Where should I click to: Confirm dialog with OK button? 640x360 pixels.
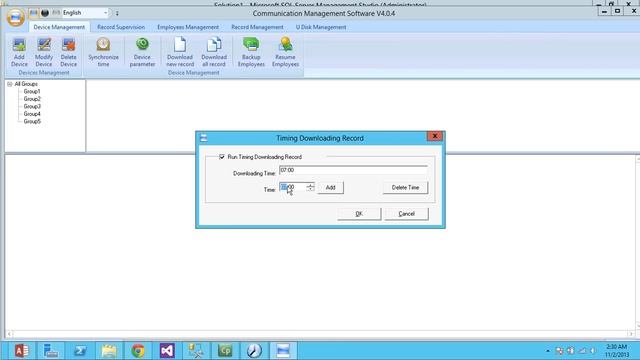359,214
